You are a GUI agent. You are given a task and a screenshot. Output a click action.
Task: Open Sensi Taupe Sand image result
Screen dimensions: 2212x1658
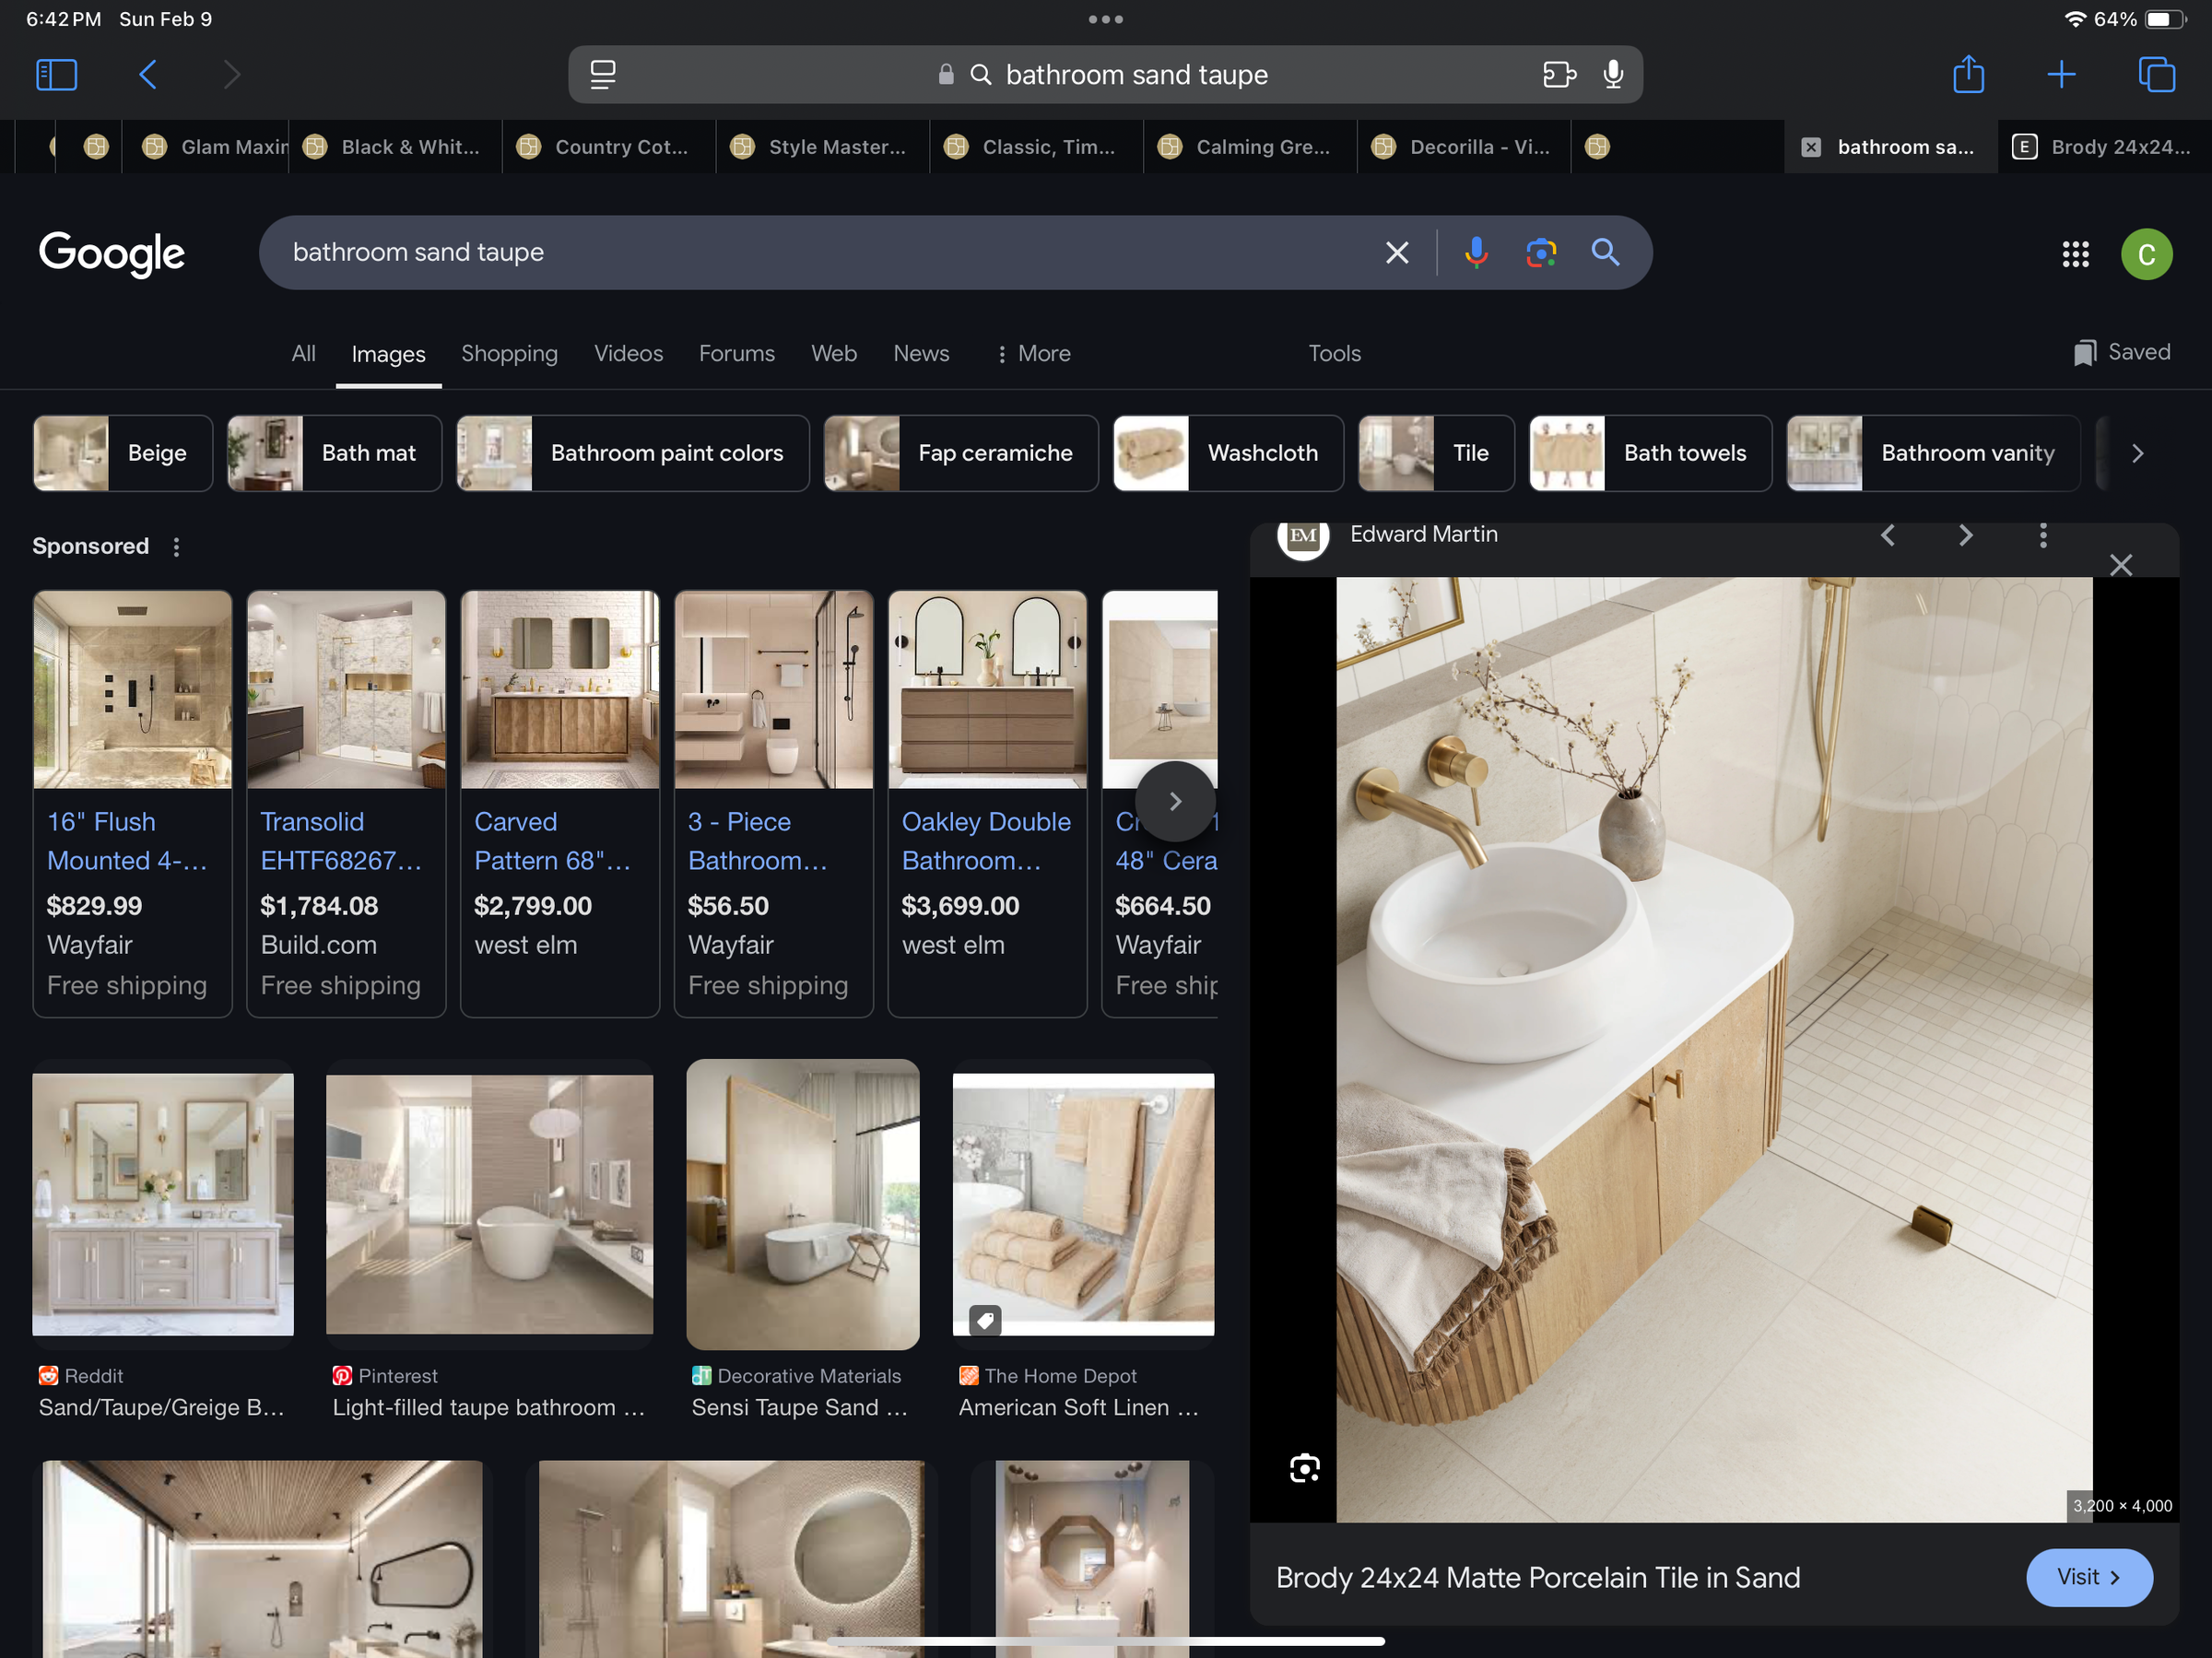[x=802, y=1204]
